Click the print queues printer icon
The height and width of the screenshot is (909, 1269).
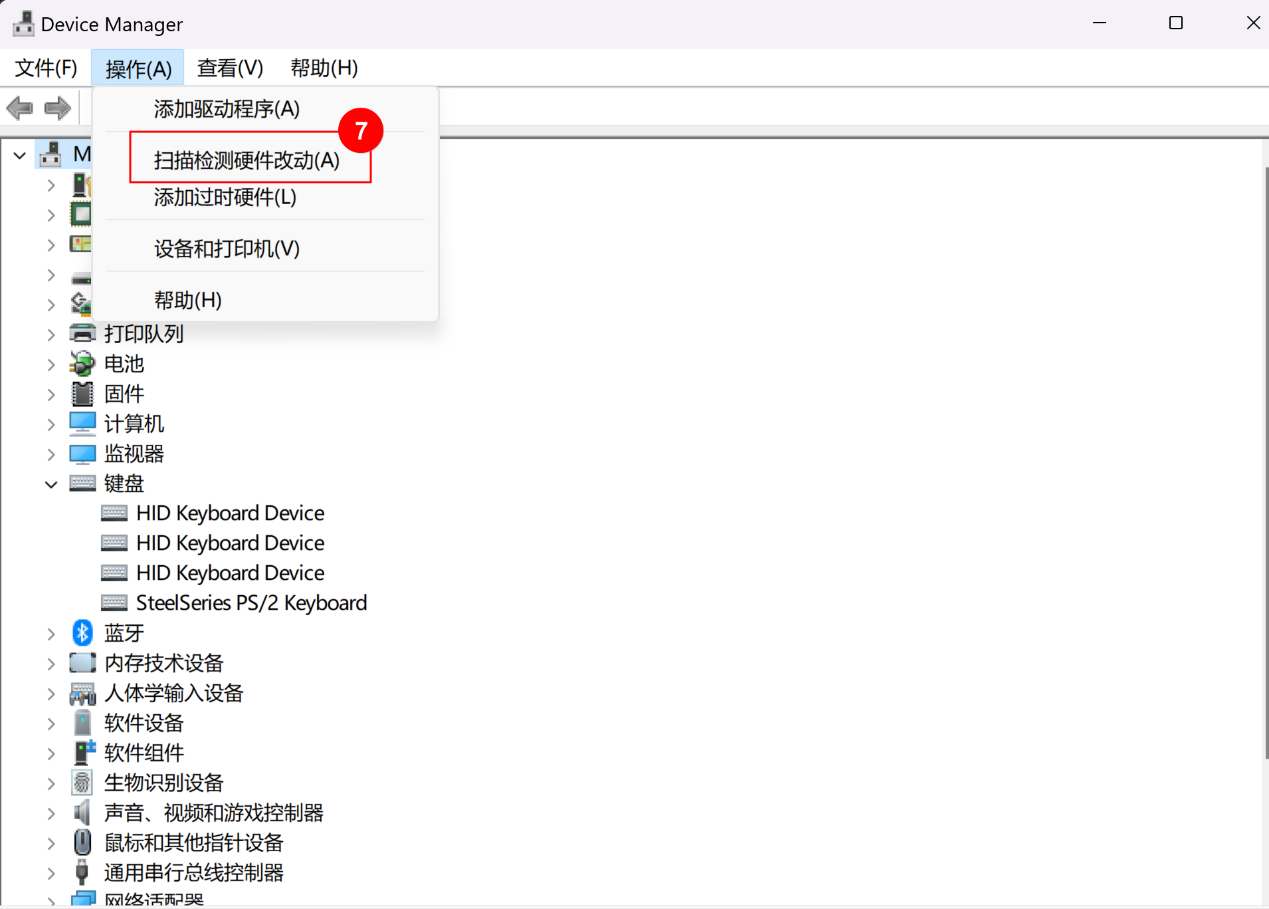pos(82,334)
